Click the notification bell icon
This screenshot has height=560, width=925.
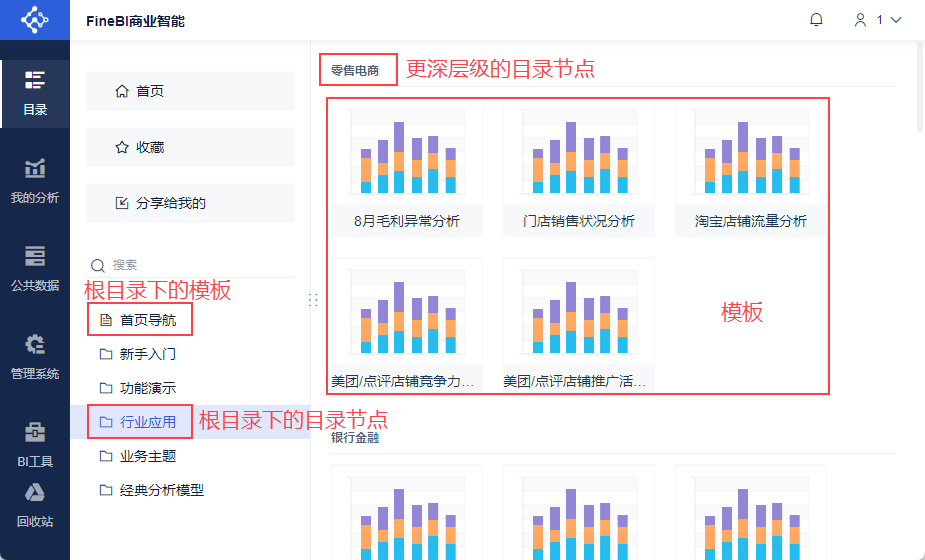tap(816, 20)
